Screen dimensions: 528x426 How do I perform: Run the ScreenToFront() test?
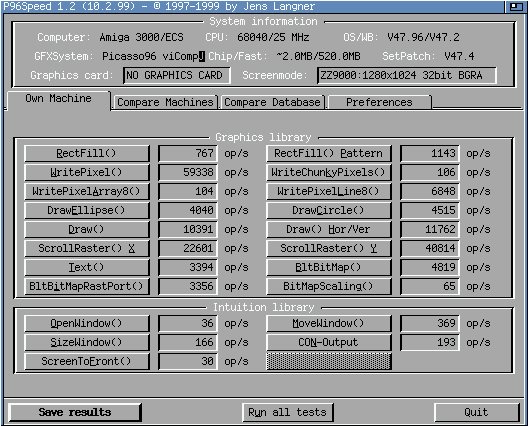87,361
